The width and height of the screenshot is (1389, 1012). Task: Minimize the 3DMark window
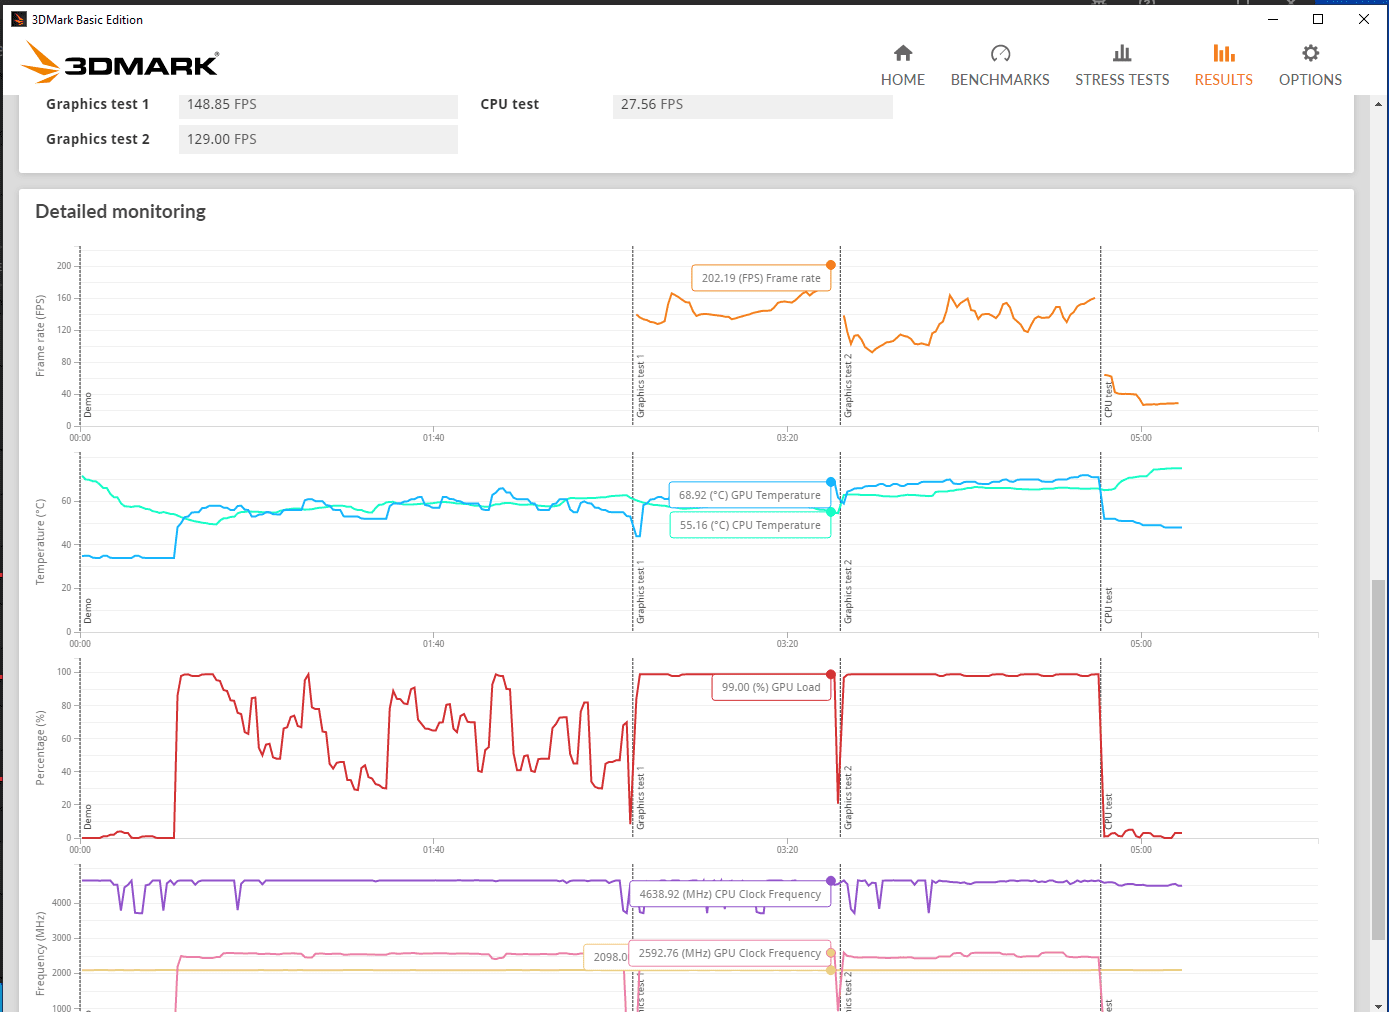click(x=1273, y=19)
